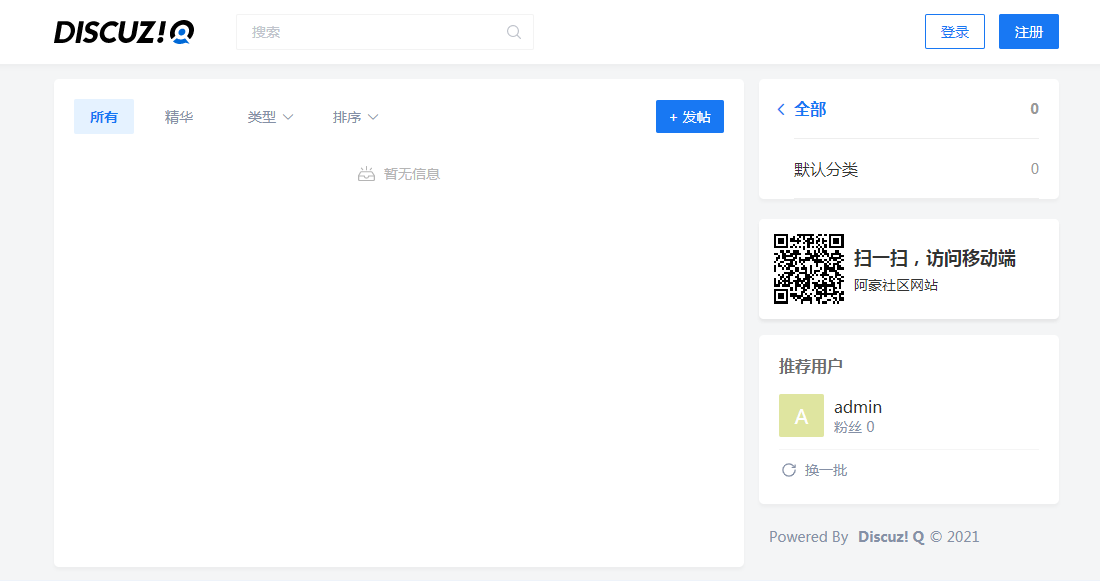Select the 全部 category
Screen dimensions: 1100x581
(x=810, y=109)
